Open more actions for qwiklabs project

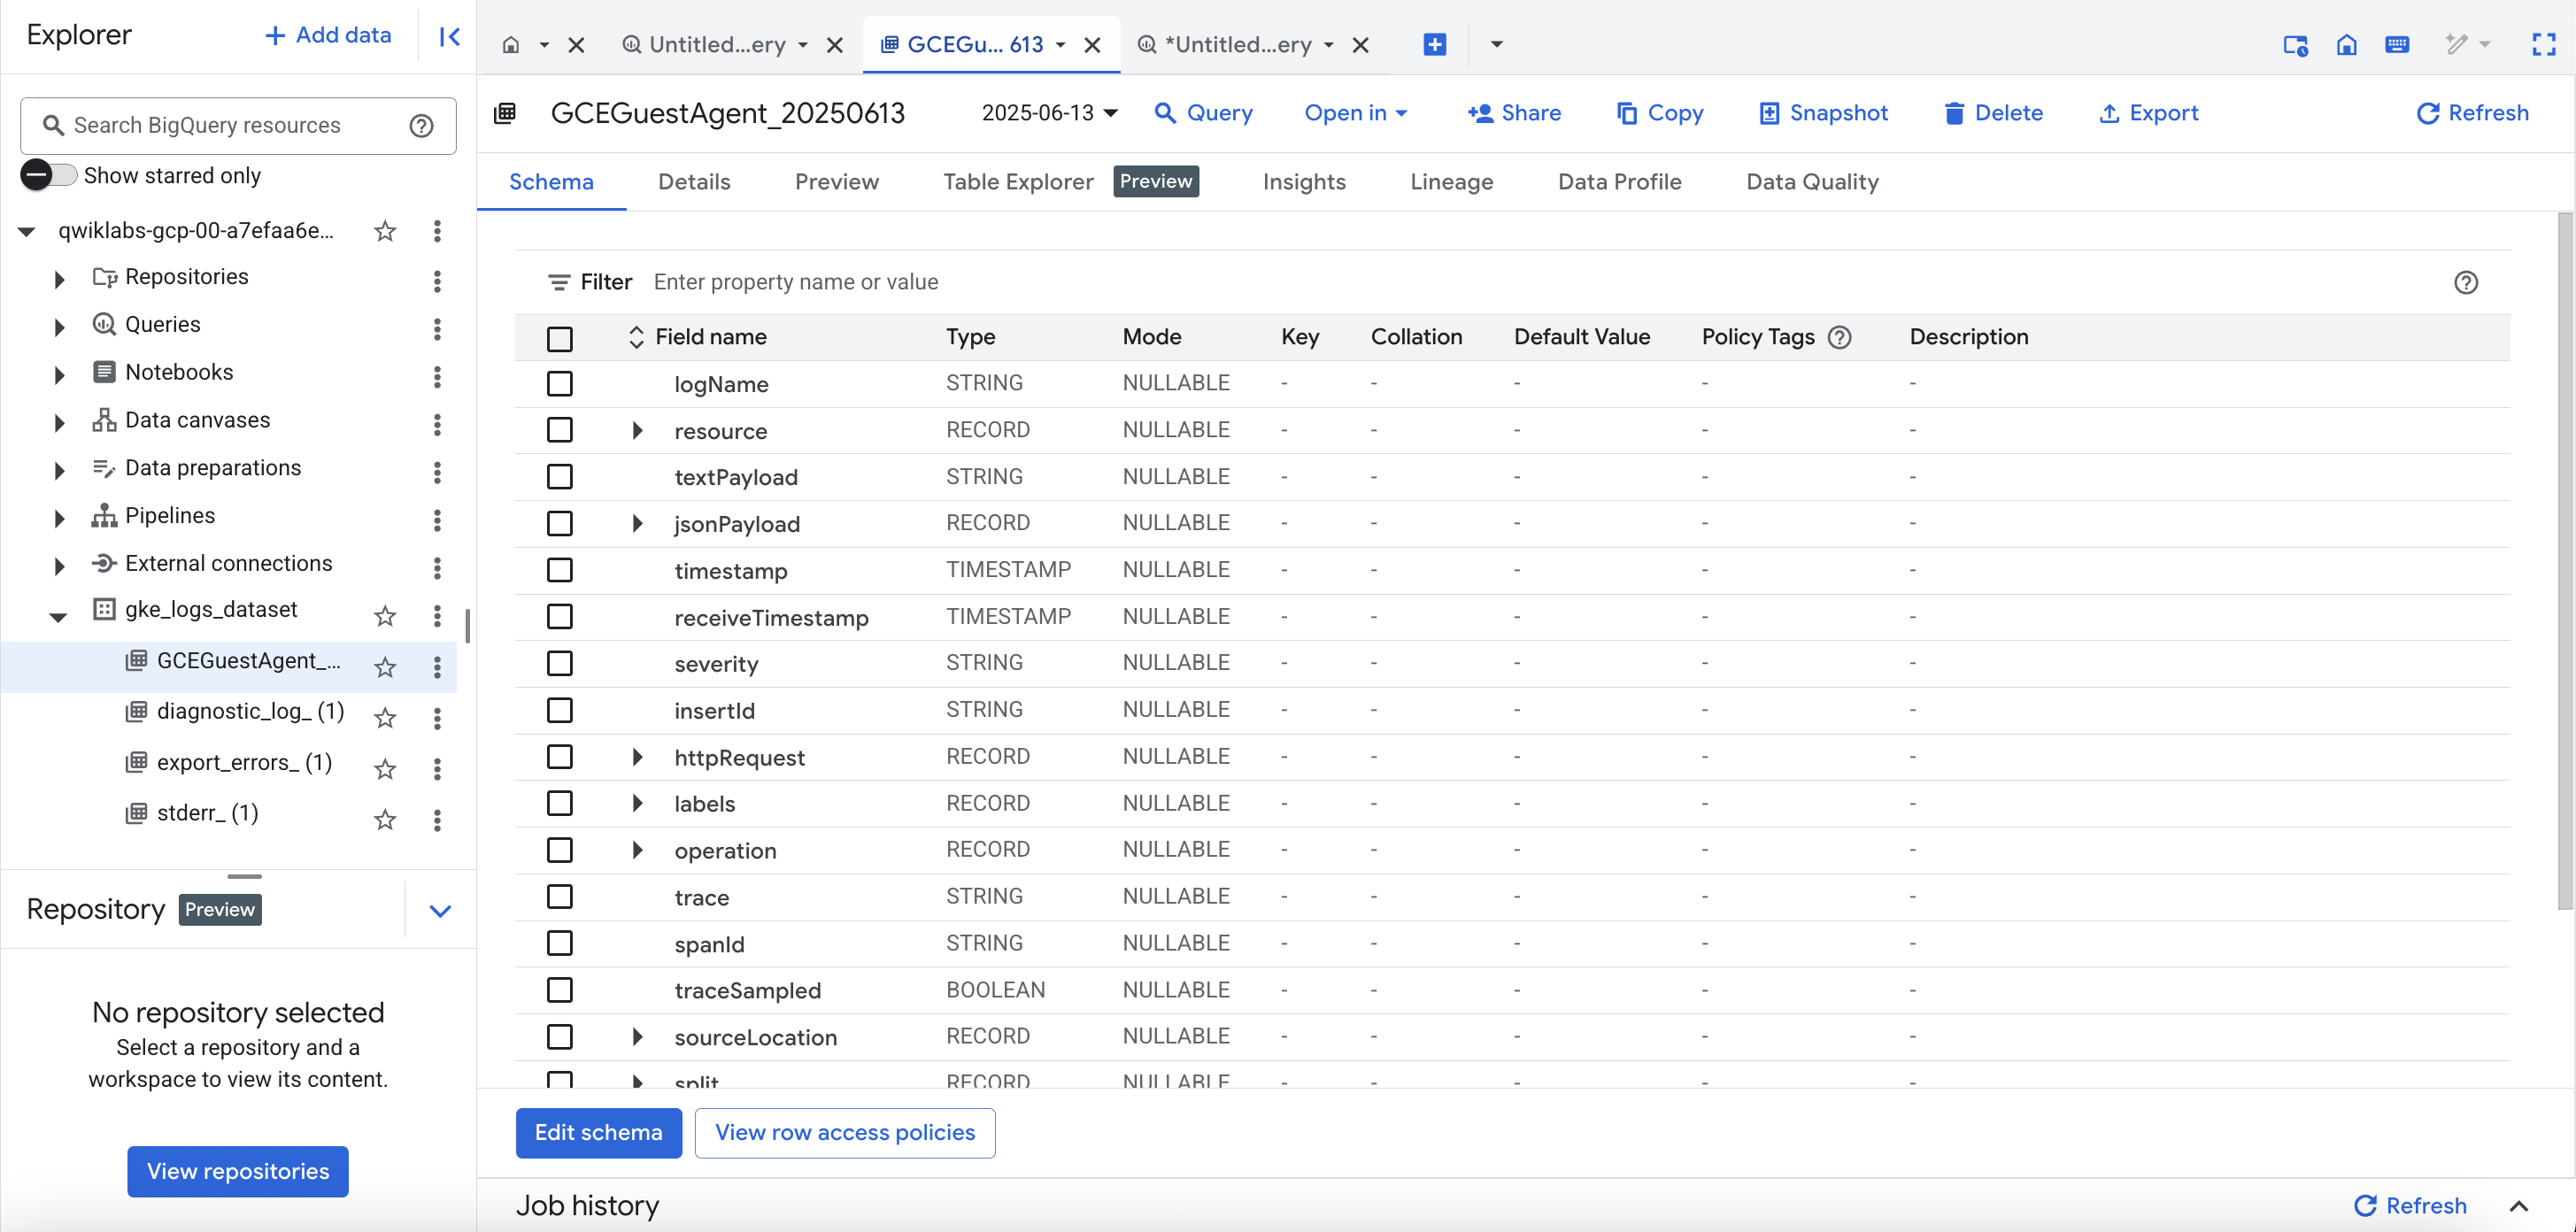click(x=437, y=231)
